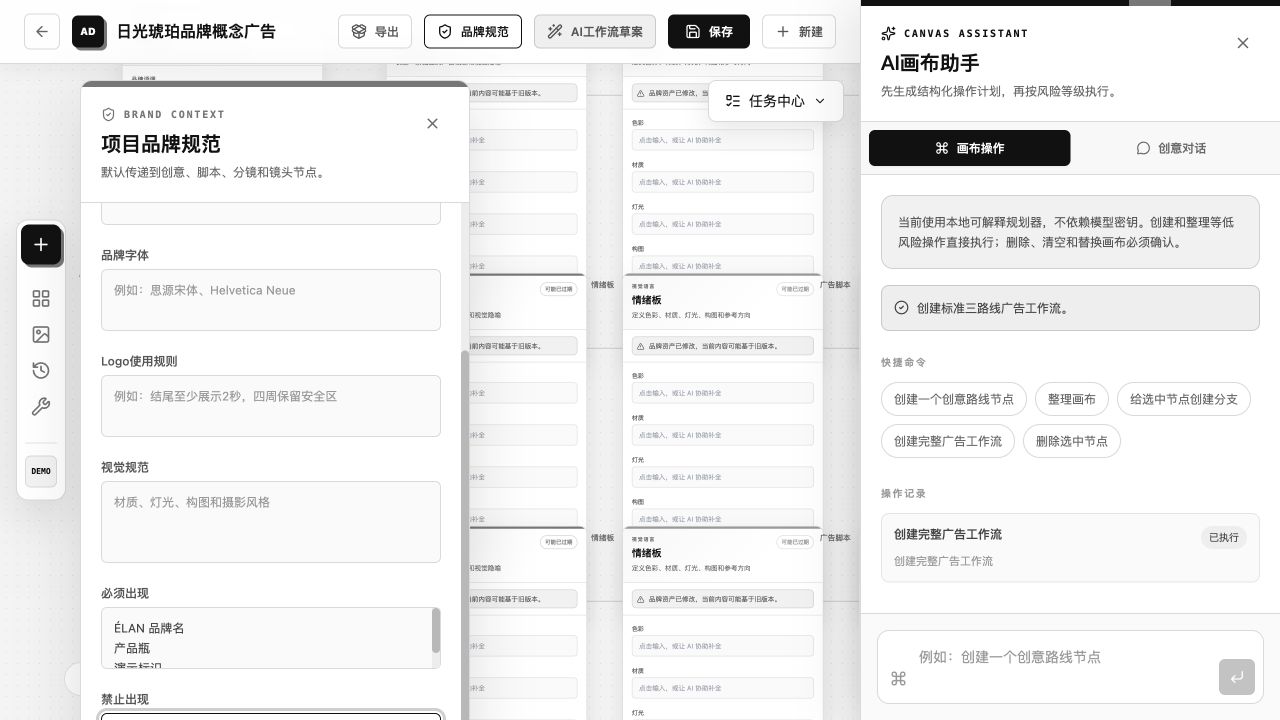Click the send arrow in assistant input
The height and width of the screenshot is (720, 1280).
pyautogui.click(x=1237, y=677)
